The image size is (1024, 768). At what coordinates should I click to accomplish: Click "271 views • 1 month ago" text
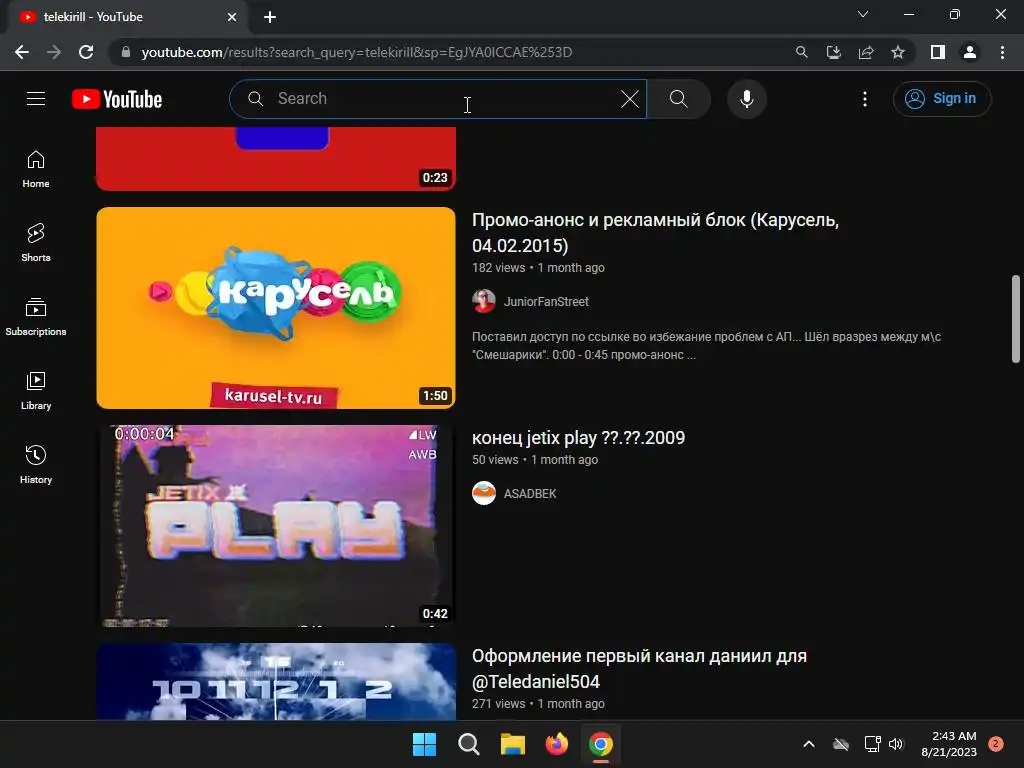[538, 704]
